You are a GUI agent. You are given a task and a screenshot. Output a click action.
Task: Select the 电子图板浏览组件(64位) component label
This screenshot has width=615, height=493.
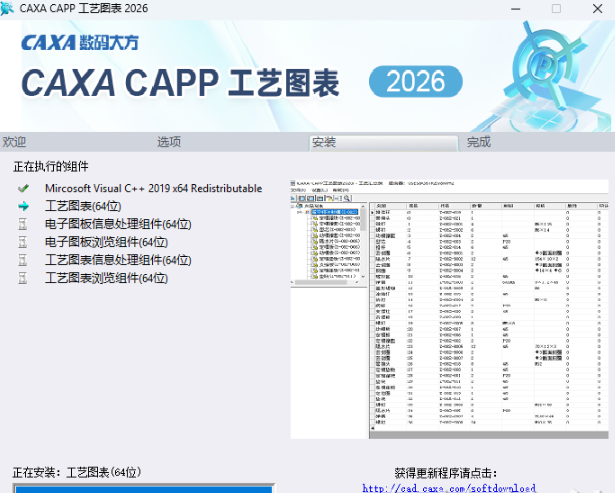(106, 242)
